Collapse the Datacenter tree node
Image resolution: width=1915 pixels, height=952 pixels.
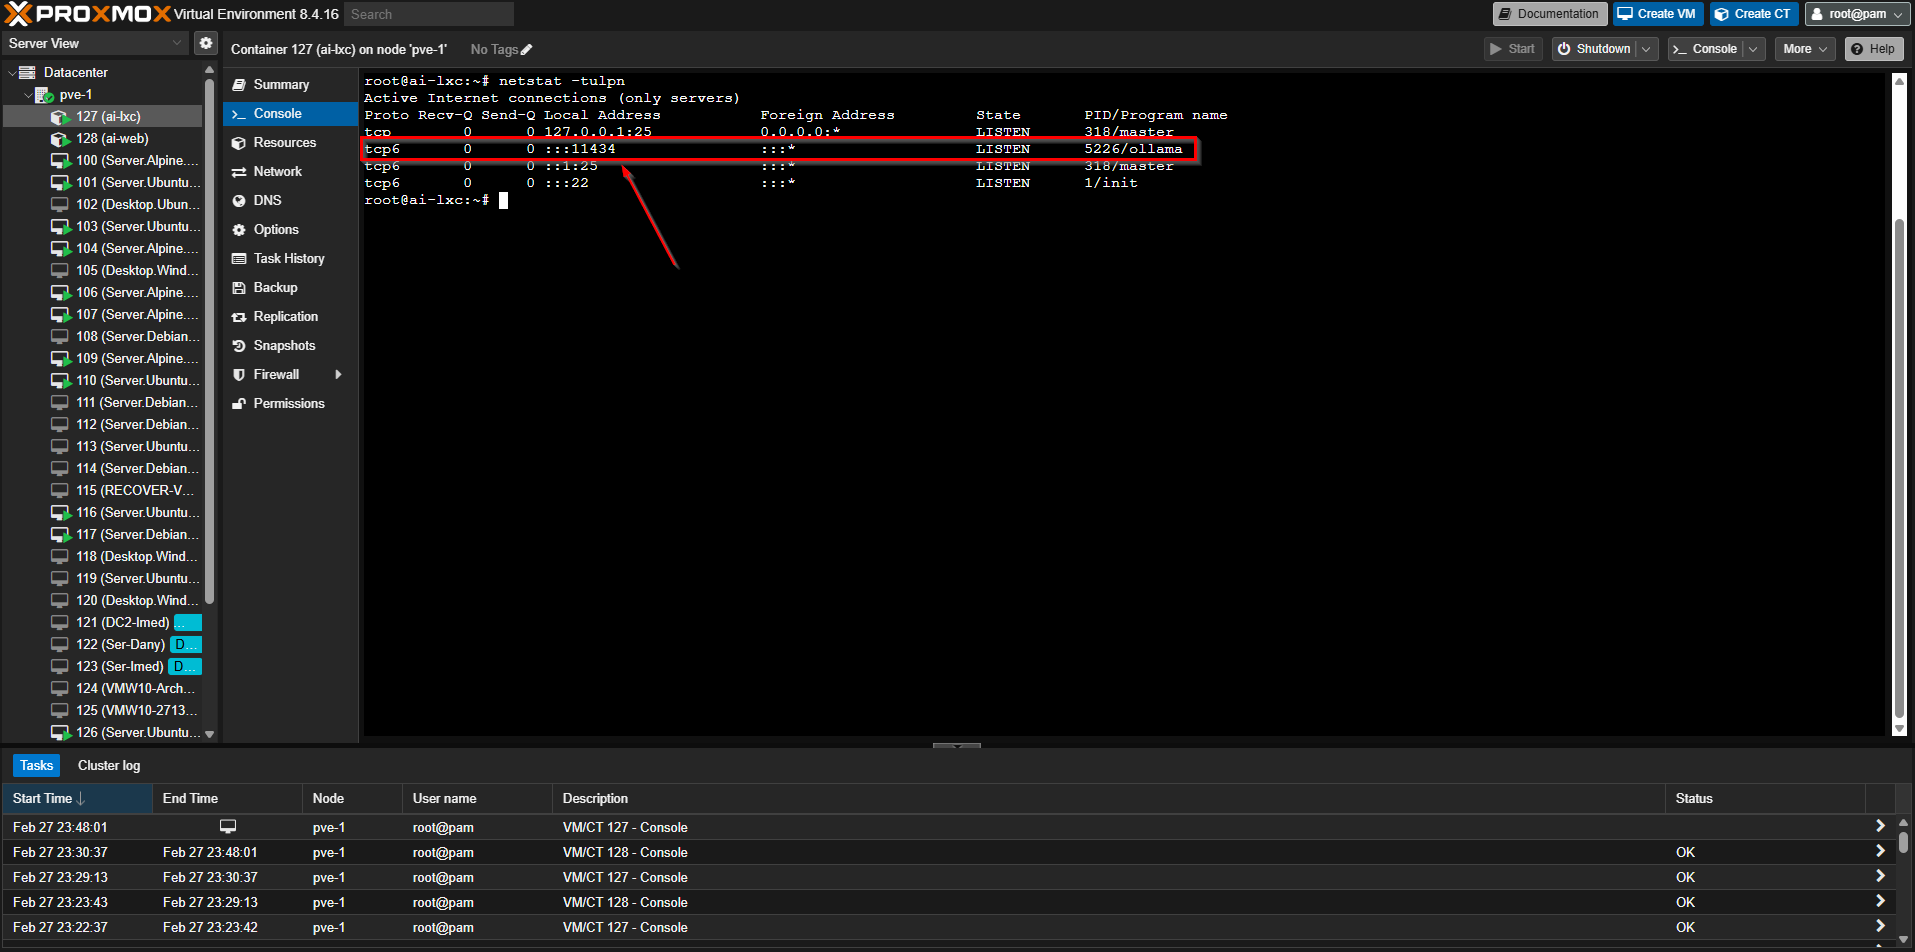(x=12, y=73)
